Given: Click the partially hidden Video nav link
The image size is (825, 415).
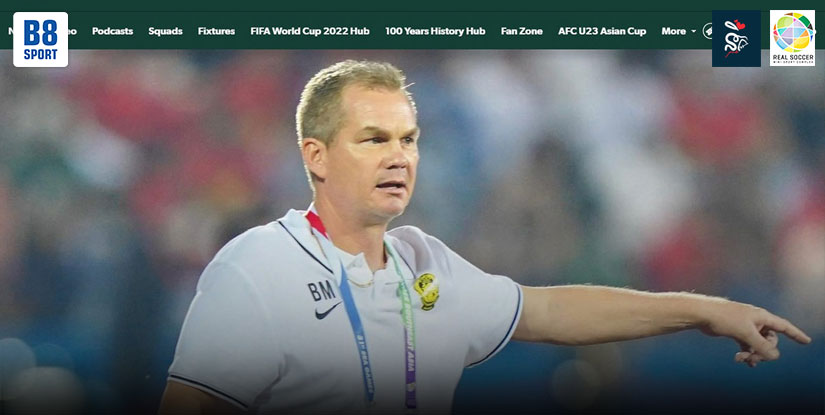Looking at the screenshot, I should coord(72,31).
